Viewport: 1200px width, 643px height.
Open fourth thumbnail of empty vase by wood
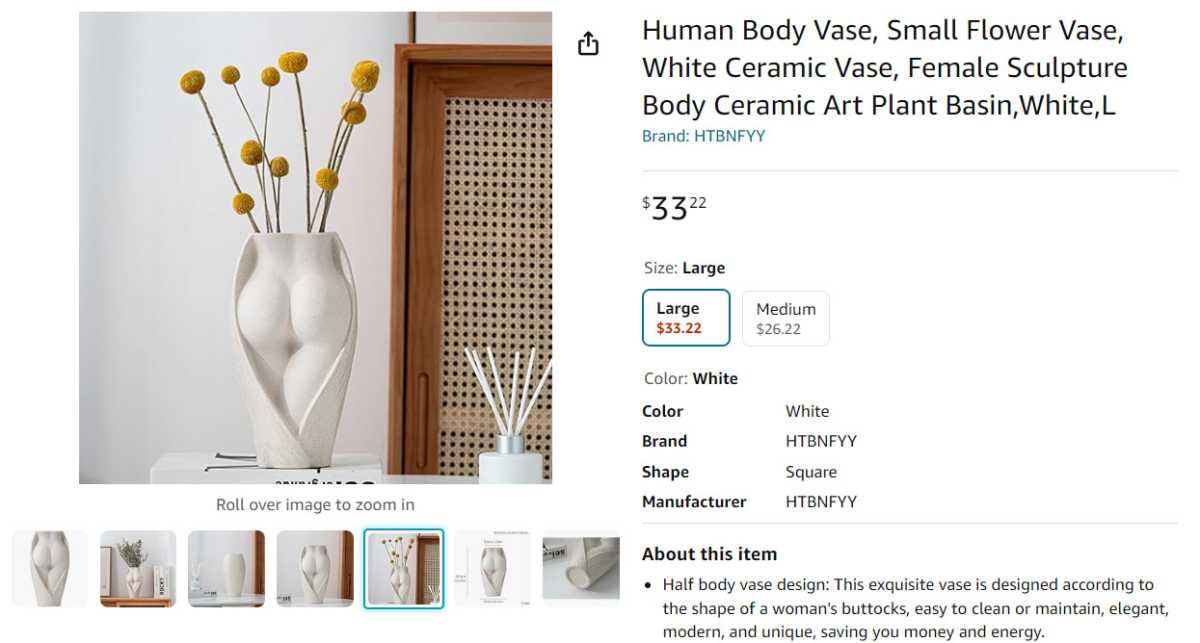315,568
